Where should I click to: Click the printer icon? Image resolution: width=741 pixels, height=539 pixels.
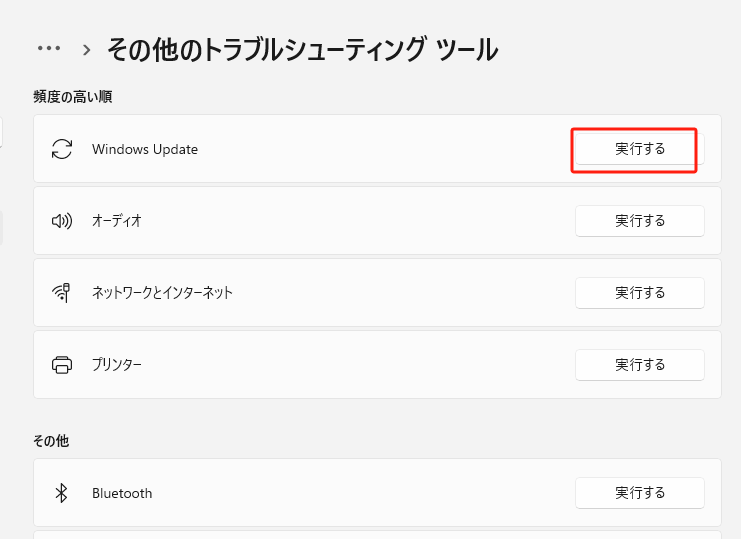(x=62, y=365)
